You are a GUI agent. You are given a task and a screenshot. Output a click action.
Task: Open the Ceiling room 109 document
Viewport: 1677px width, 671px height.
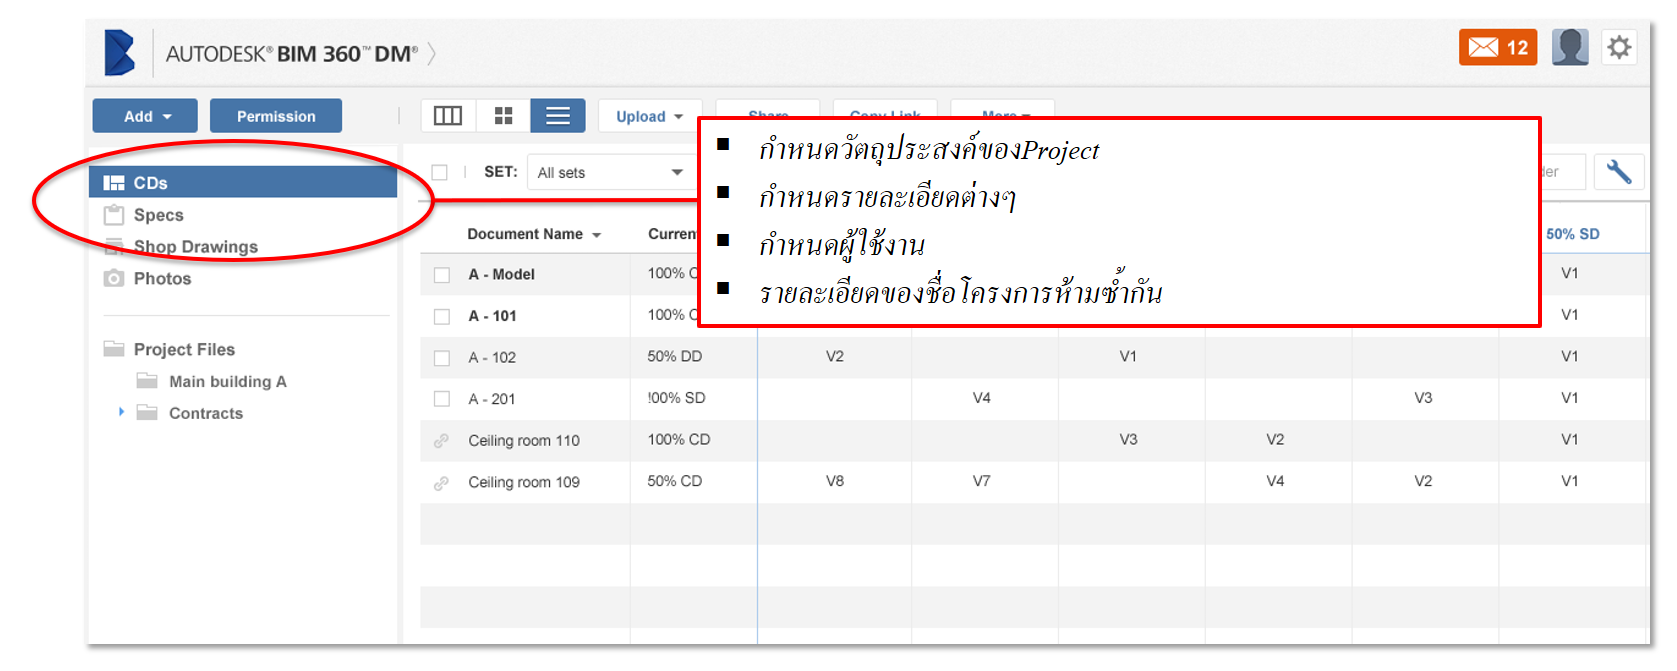coord(524,482)
